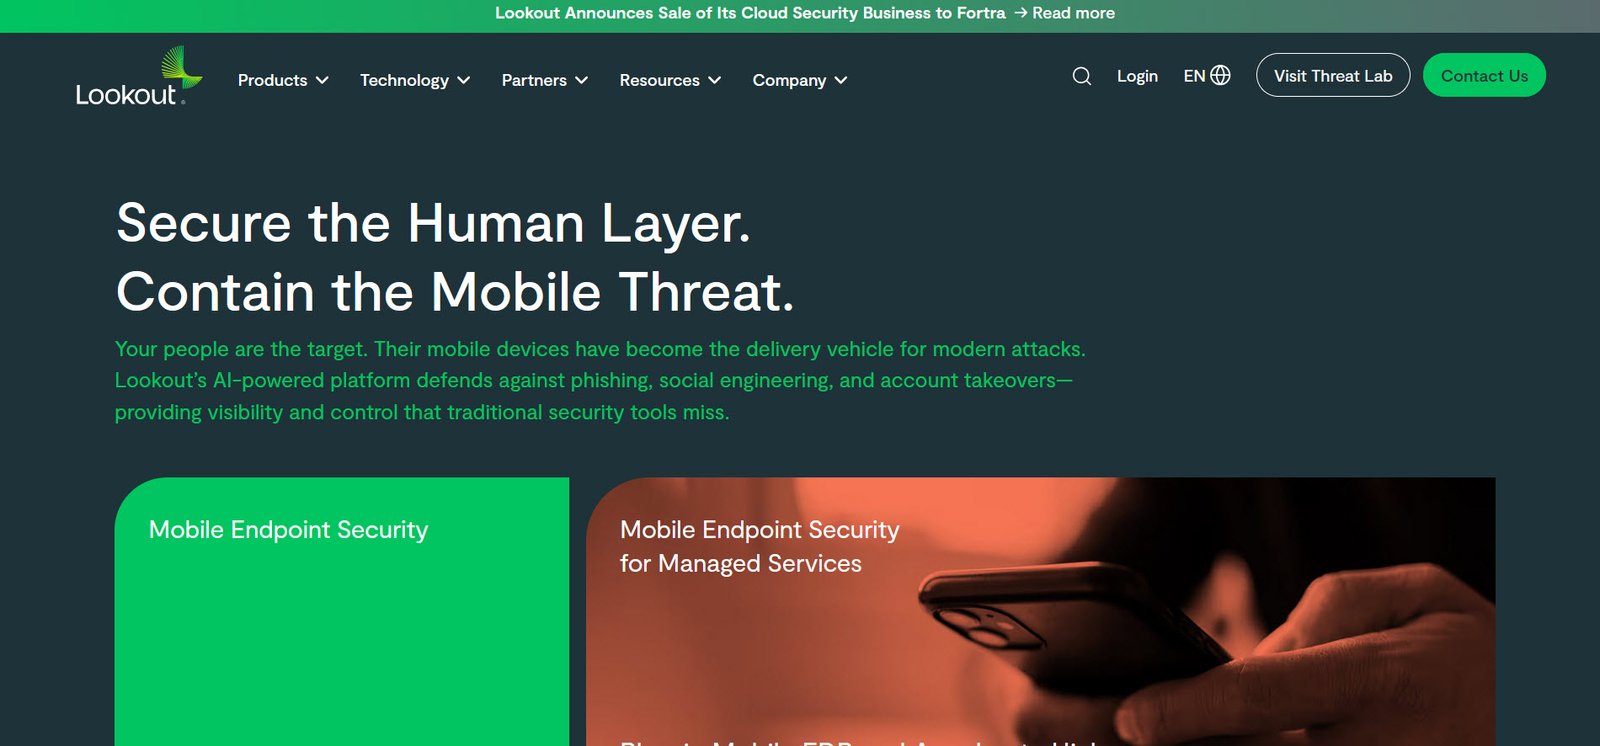Expand the Products chevron
1600x746 pixels.
[322, 80]
